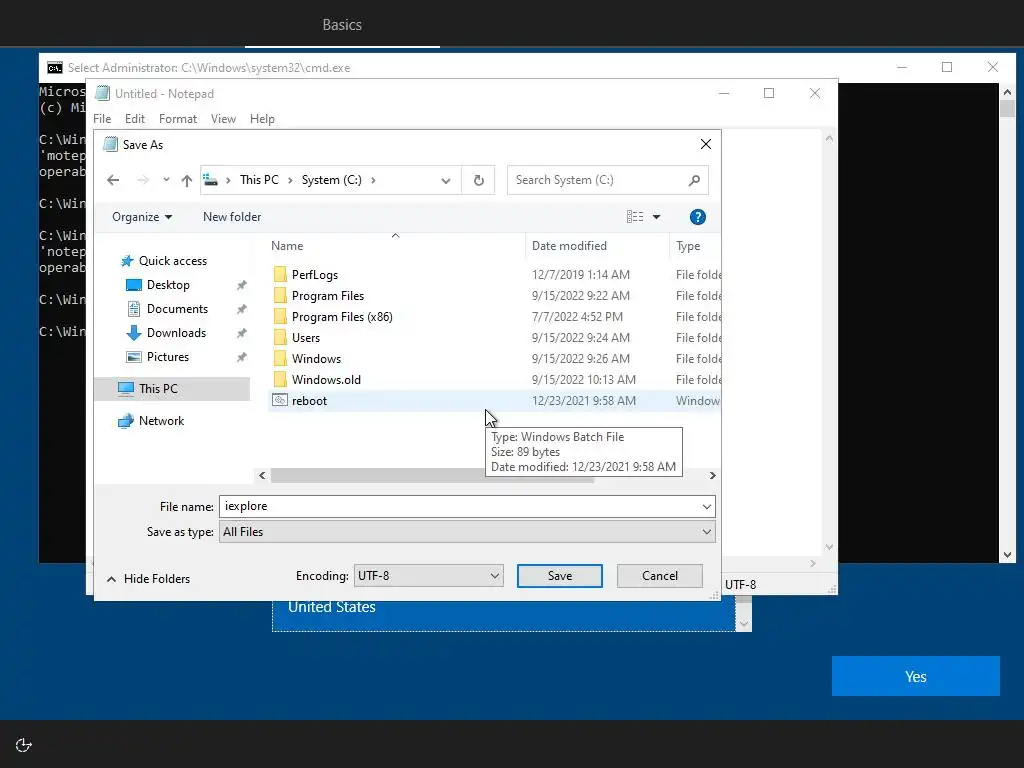The image size is (1024, 768).
Task: Select the Windows folder
Action: point(316,359)
